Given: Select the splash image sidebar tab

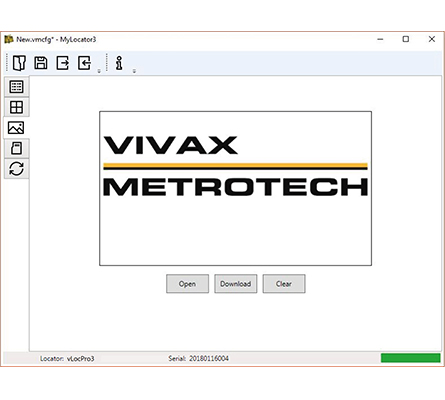Looking at the screenshot, I should point(16,128).
